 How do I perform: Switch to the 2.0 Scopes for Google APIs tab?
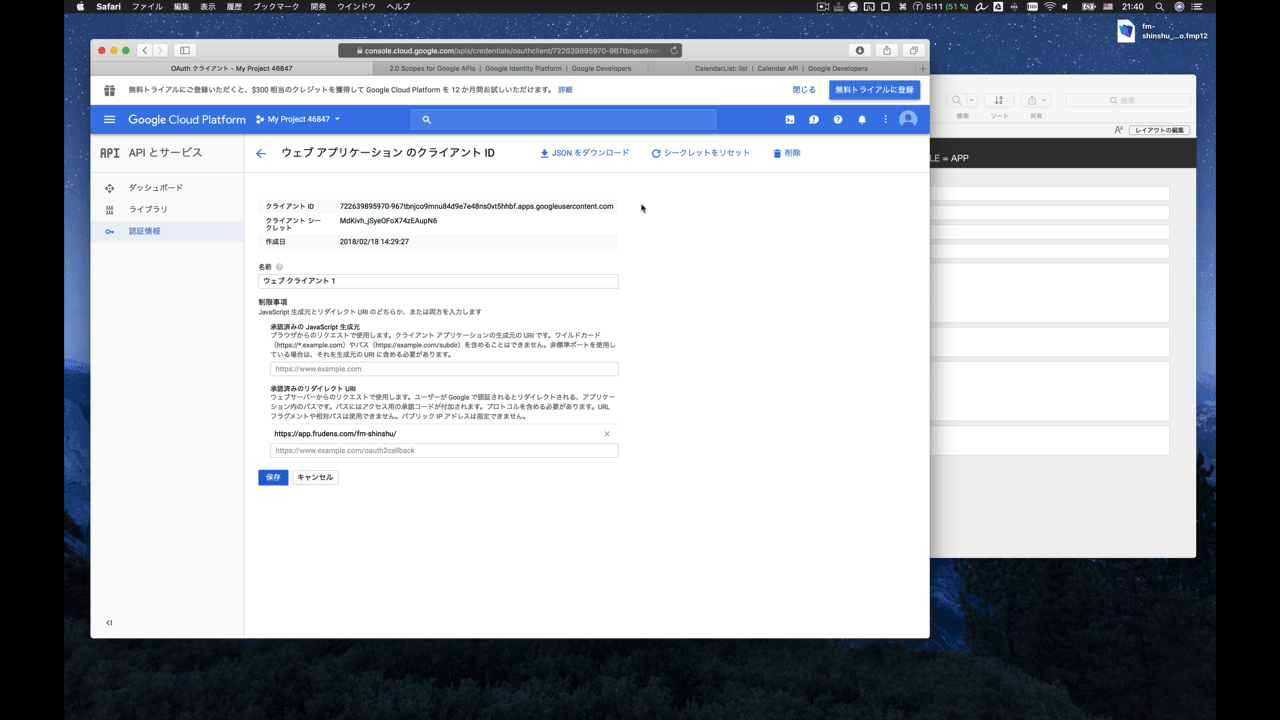click(x=510, y=69)
